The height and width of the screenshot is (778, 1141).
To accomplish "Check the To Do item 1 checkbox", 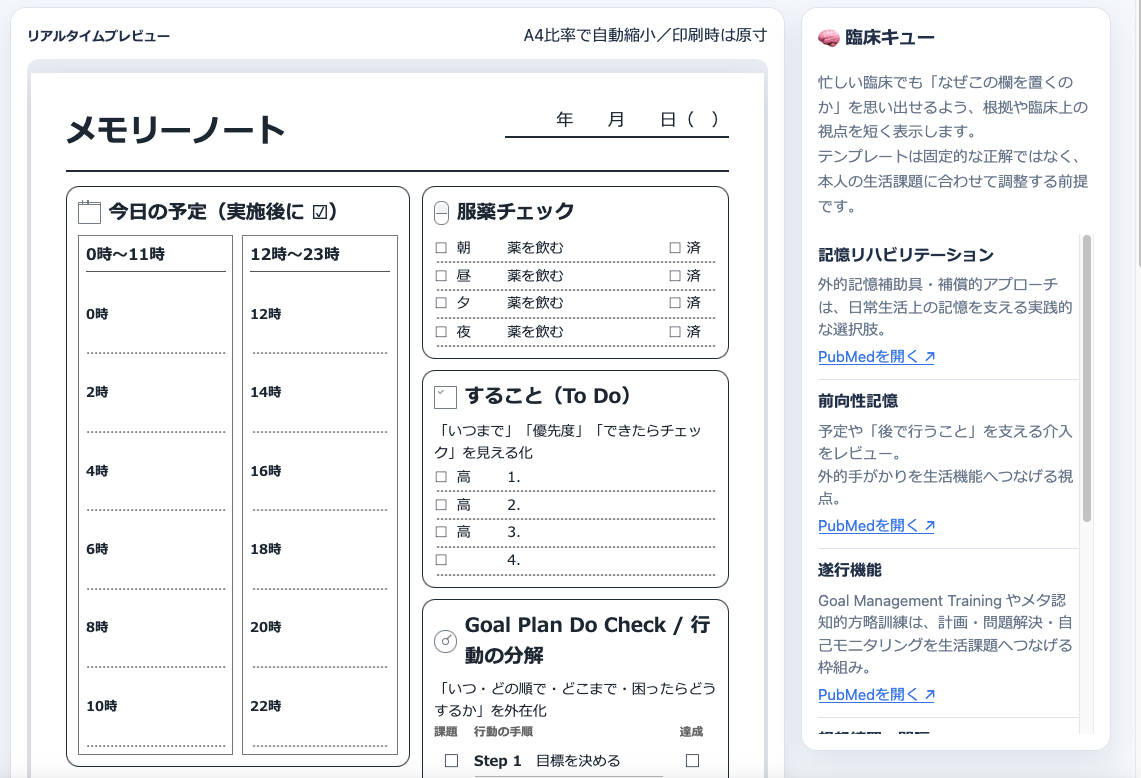I will click(441, 477).
